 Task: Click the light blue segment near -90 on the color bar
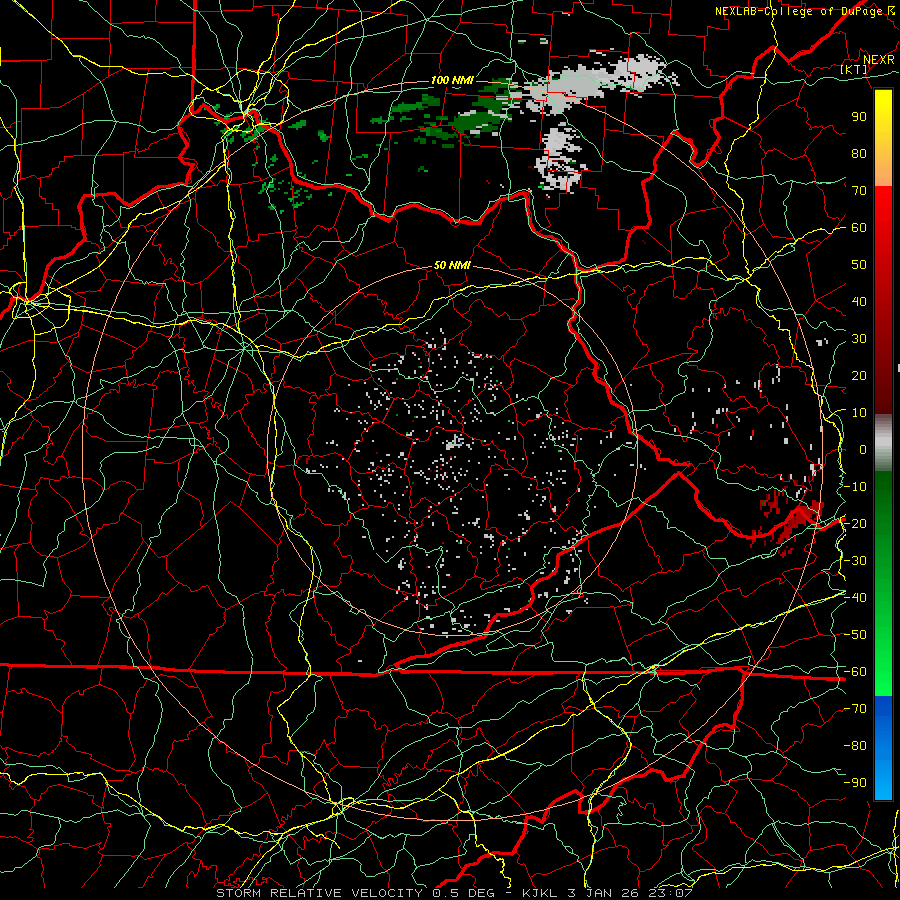click(883, 781)
